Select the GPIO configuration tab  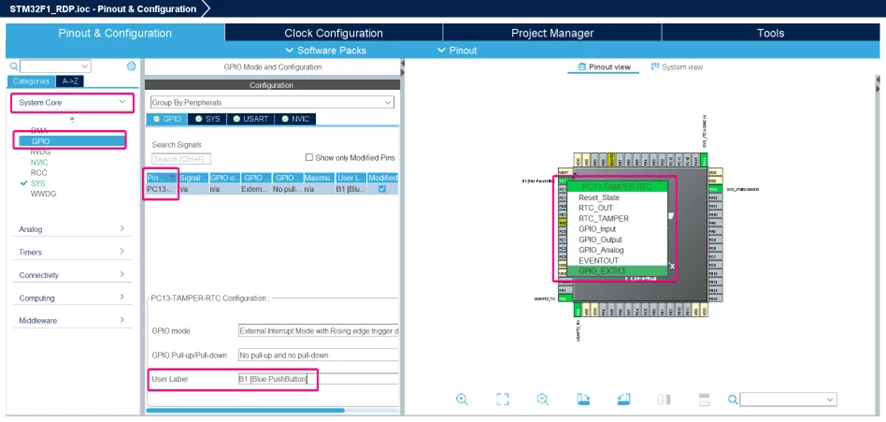[167, 119]
